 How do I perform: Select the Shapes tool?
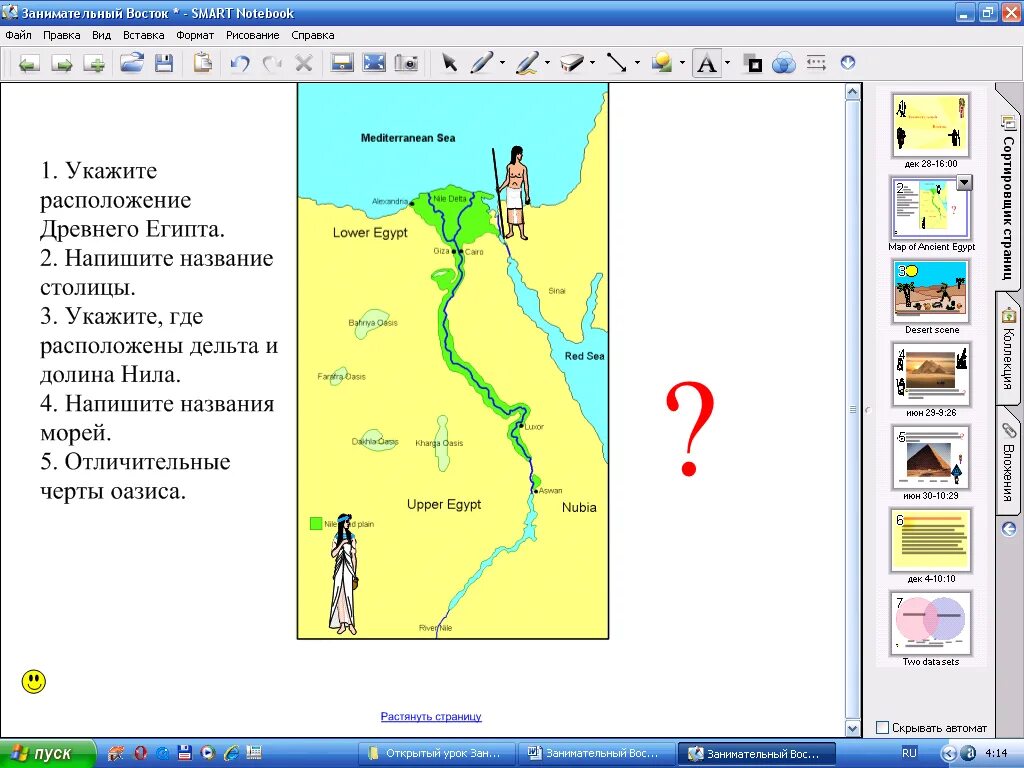(x=662, y=63)
